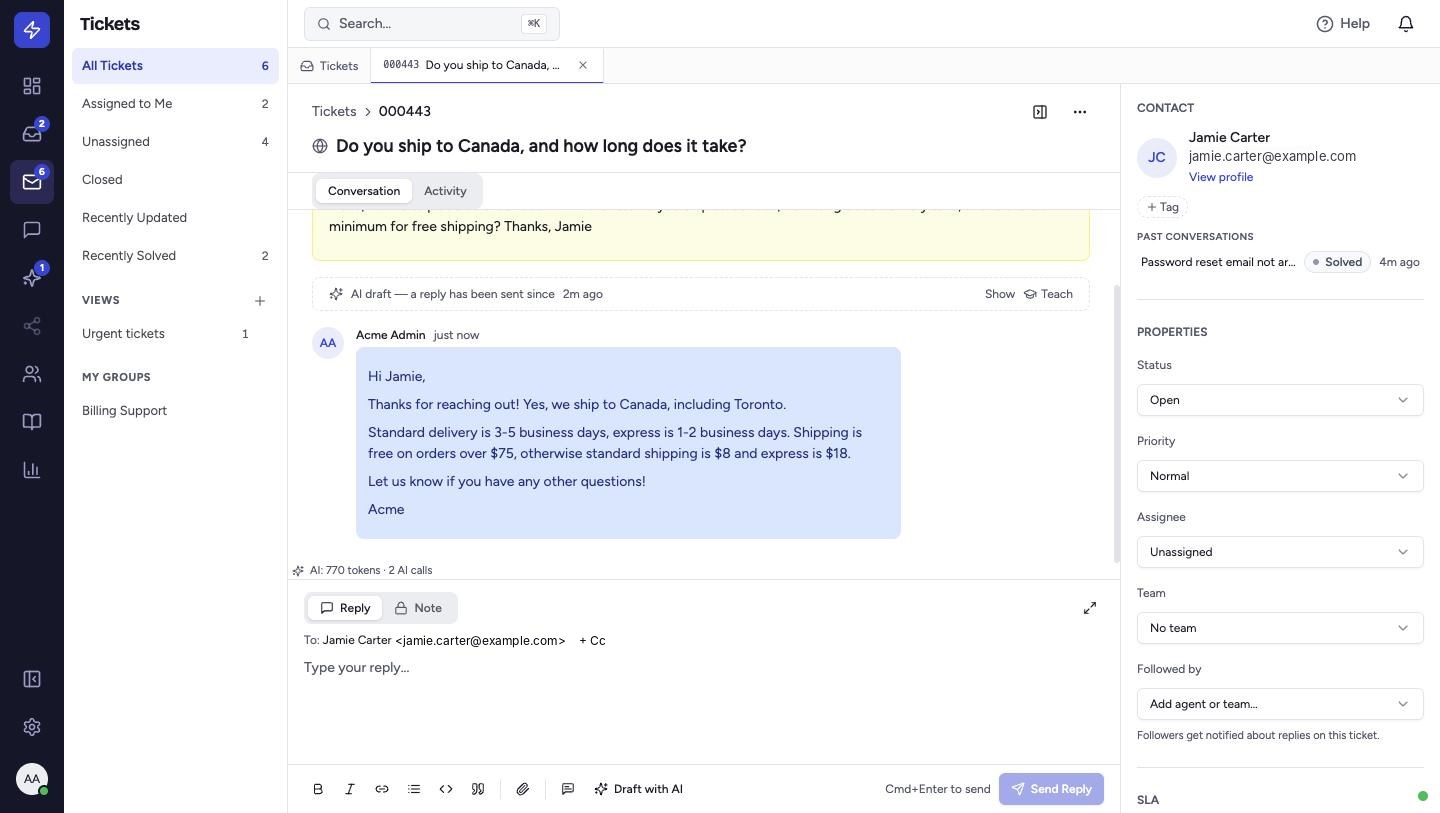Open the dashboard grid icon in sidebar
Image resolution: width=1440 pixels, height=813 pixels.
32,86
